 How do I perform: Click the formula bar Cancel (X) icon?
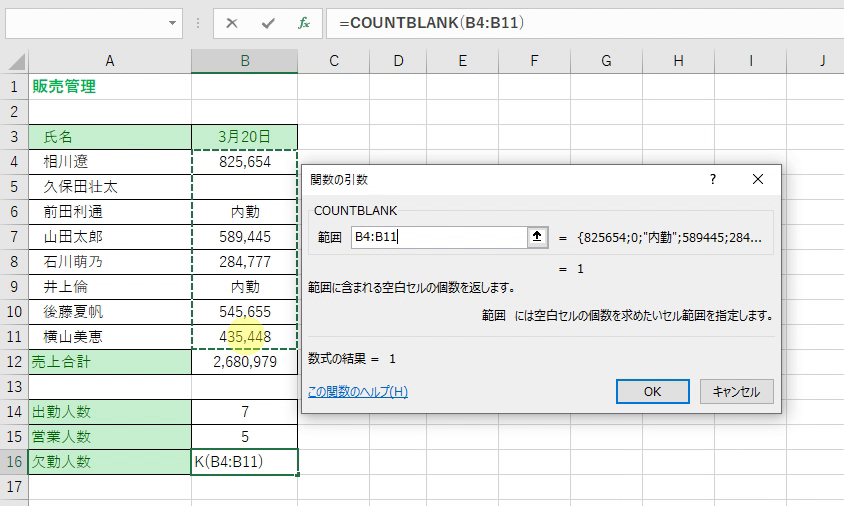(x=232, y=22)
